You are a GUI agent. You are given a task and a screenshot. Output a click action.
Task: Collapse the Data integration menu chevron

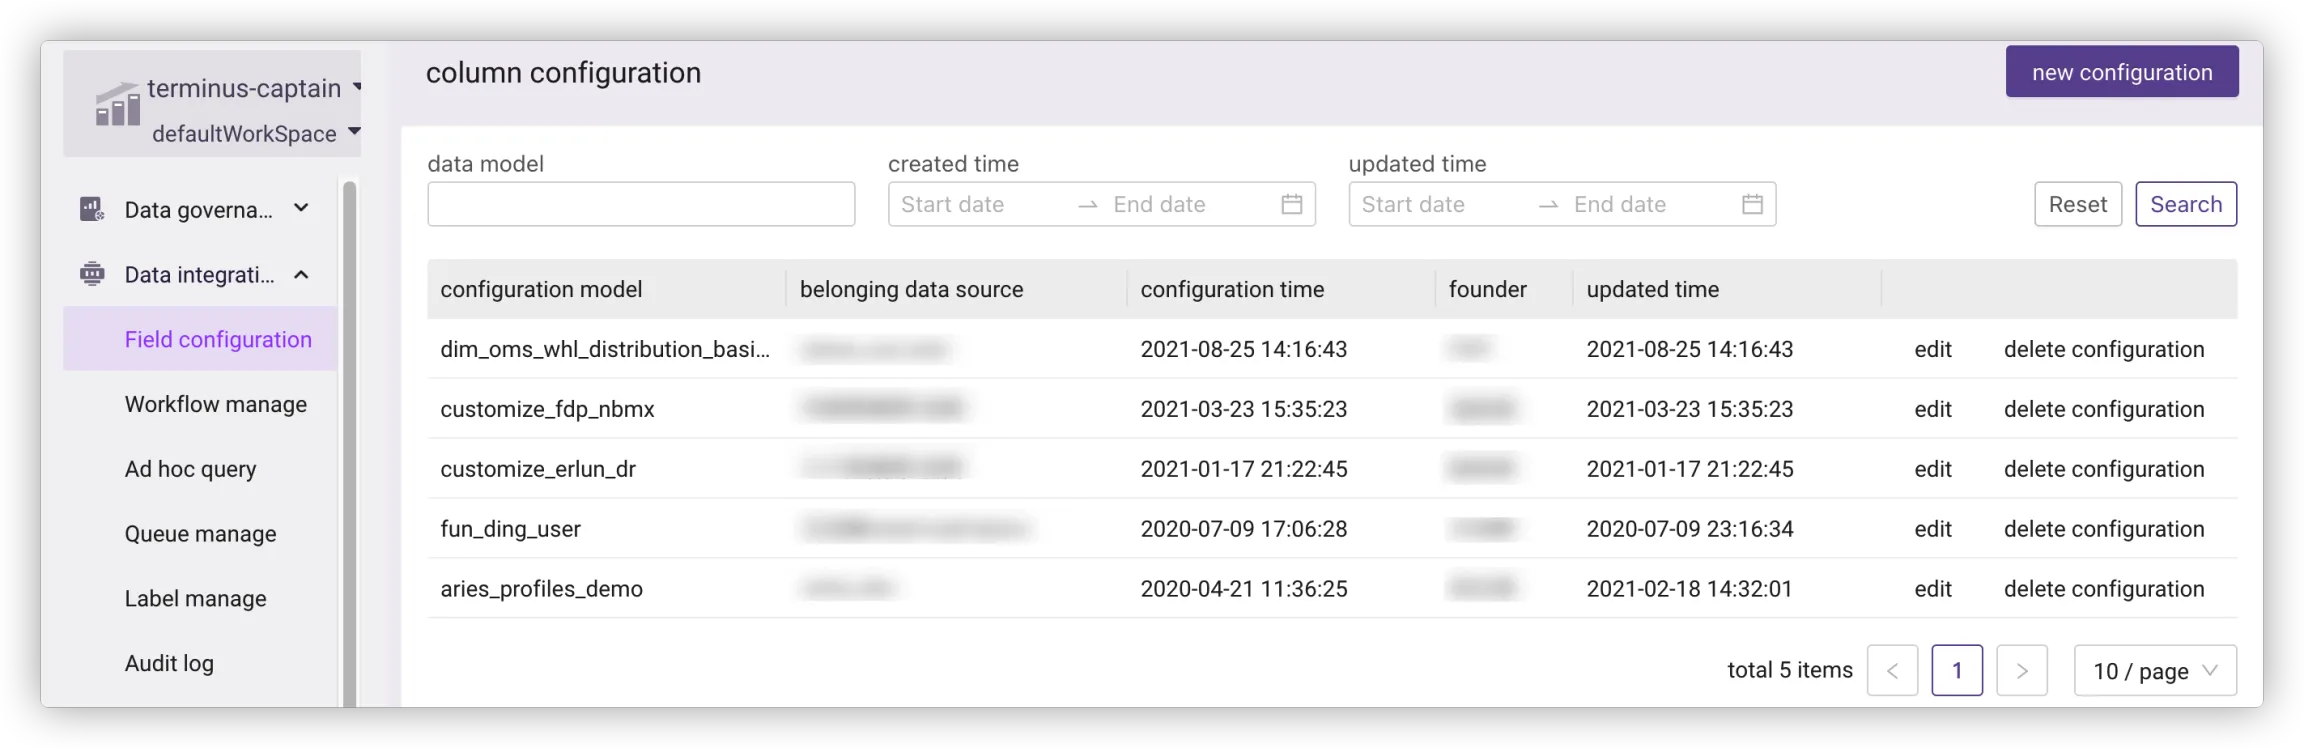point(301,274)
